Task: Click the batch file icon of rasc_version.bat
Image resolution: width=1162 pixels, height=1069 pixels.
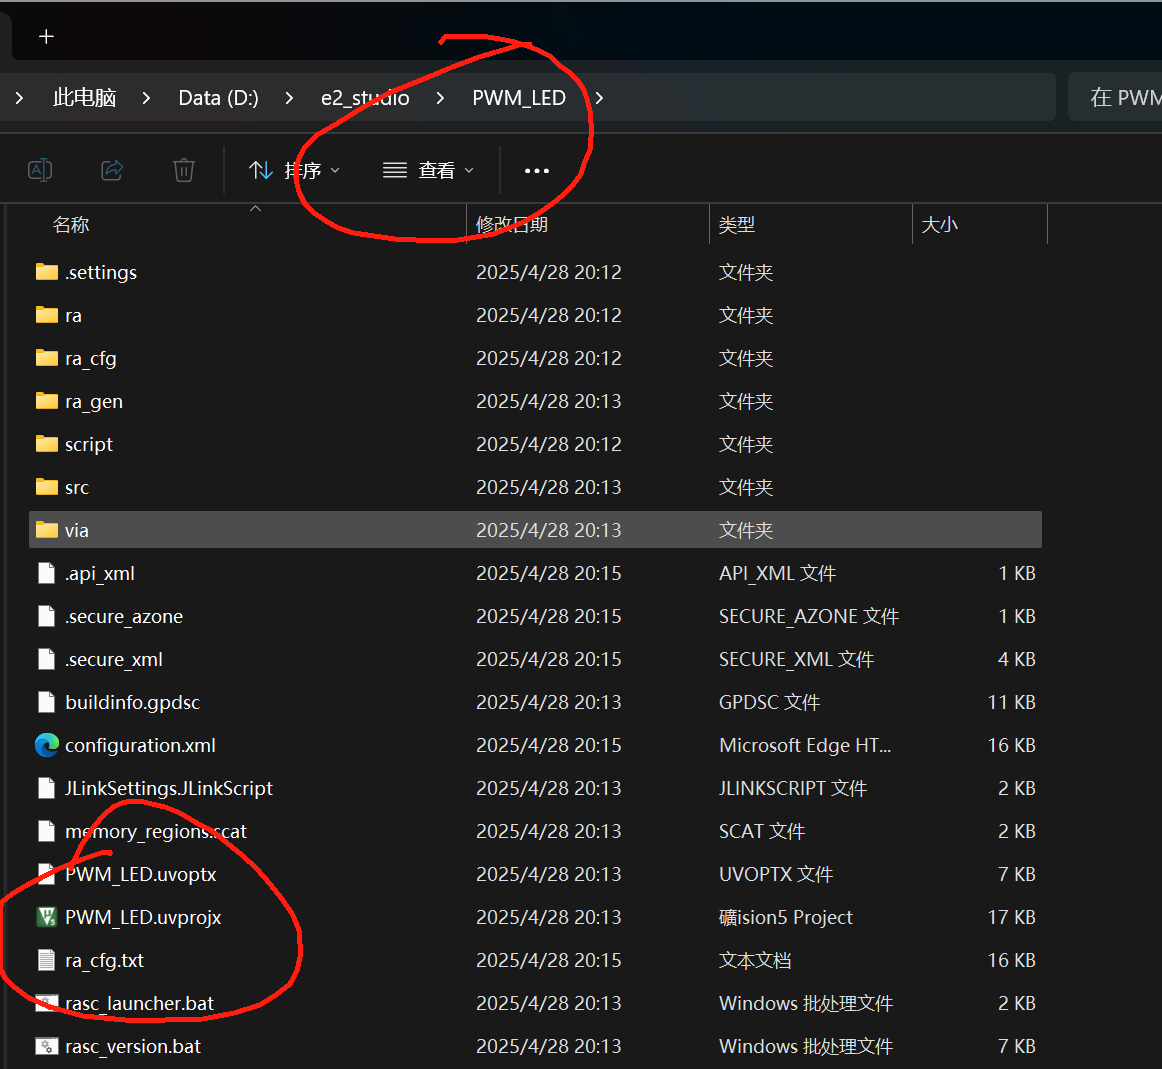Action: click(x=47, y=1046)
